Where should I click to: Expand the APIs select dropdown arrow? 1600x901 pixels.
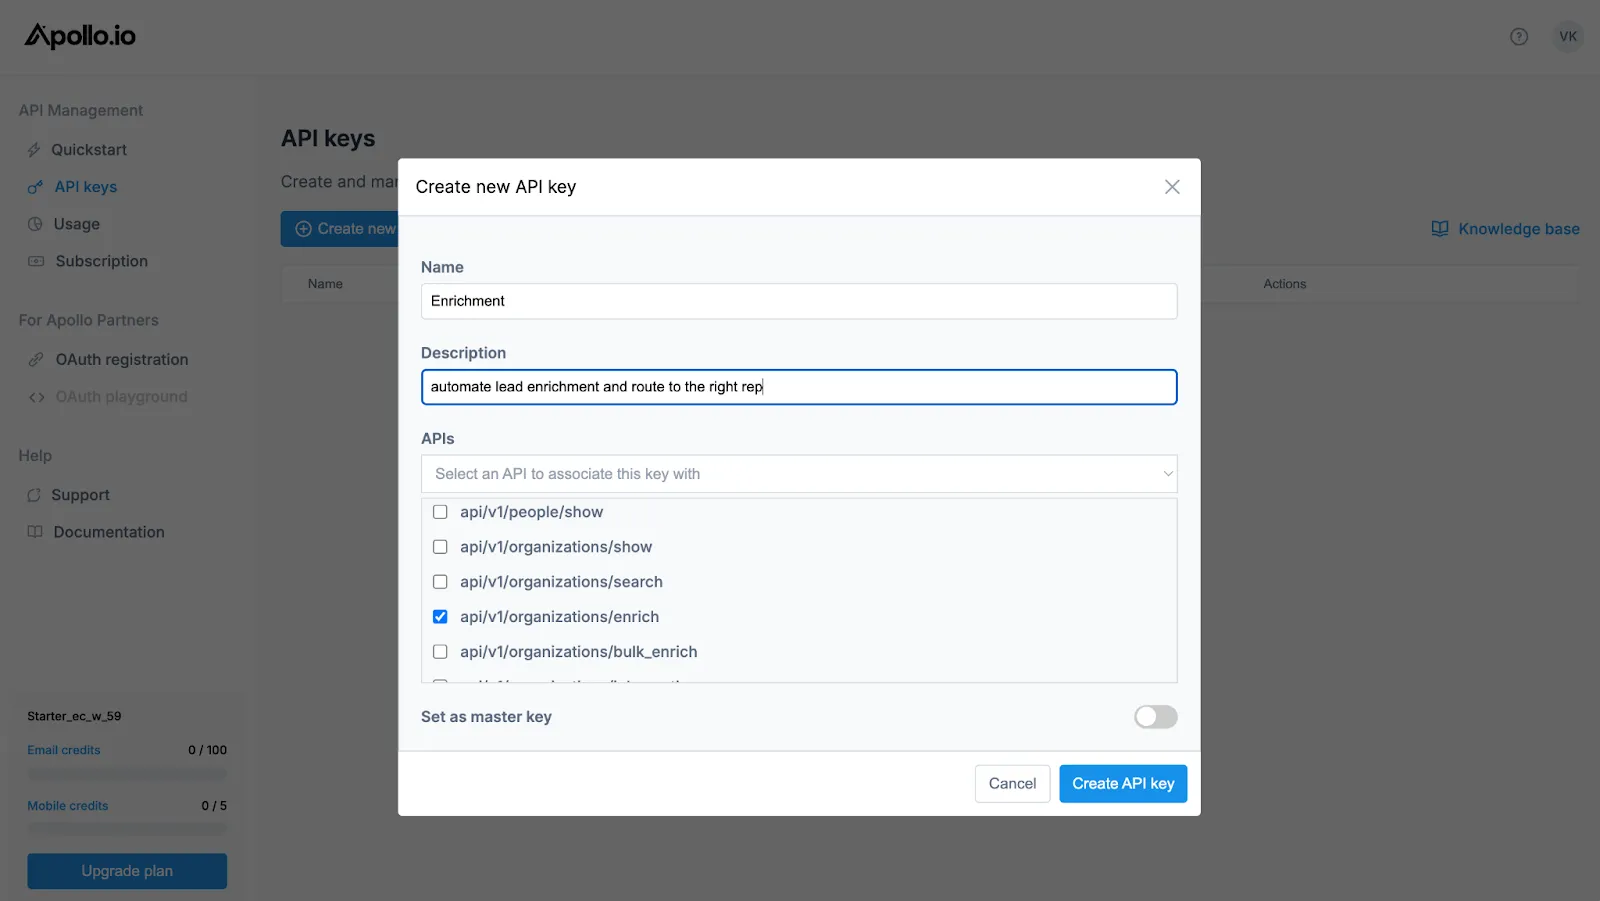[1167, 474]
